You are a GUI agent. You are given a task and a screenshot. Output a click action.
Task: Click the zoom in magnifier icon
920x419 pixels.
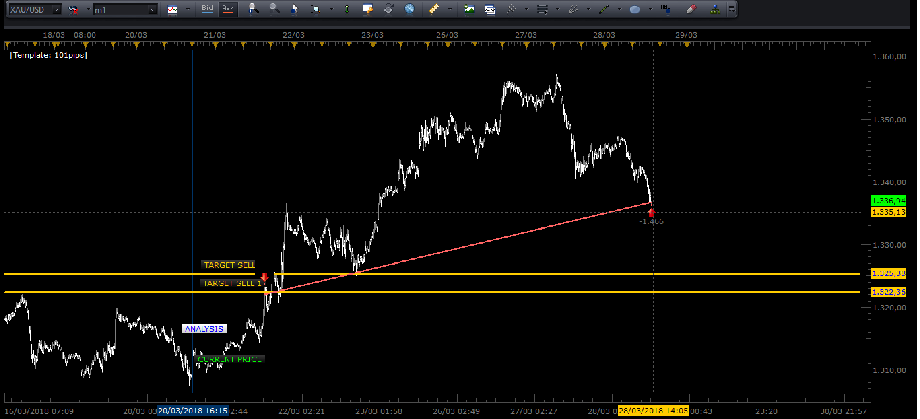255,9
